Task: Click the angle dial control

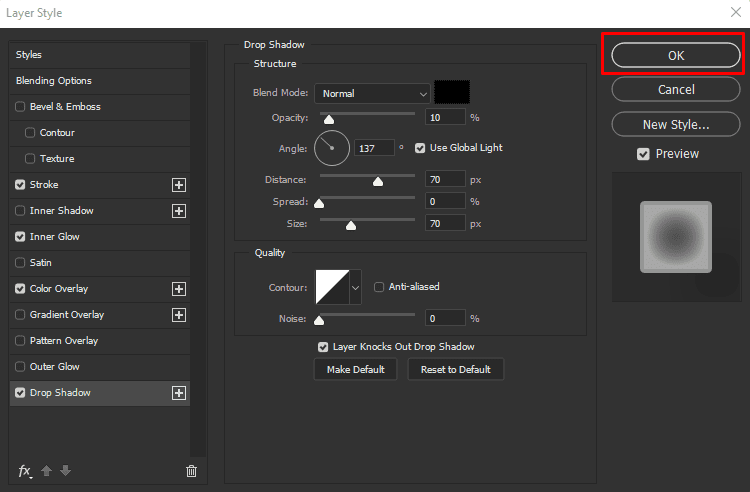Action: click(331, 148)
